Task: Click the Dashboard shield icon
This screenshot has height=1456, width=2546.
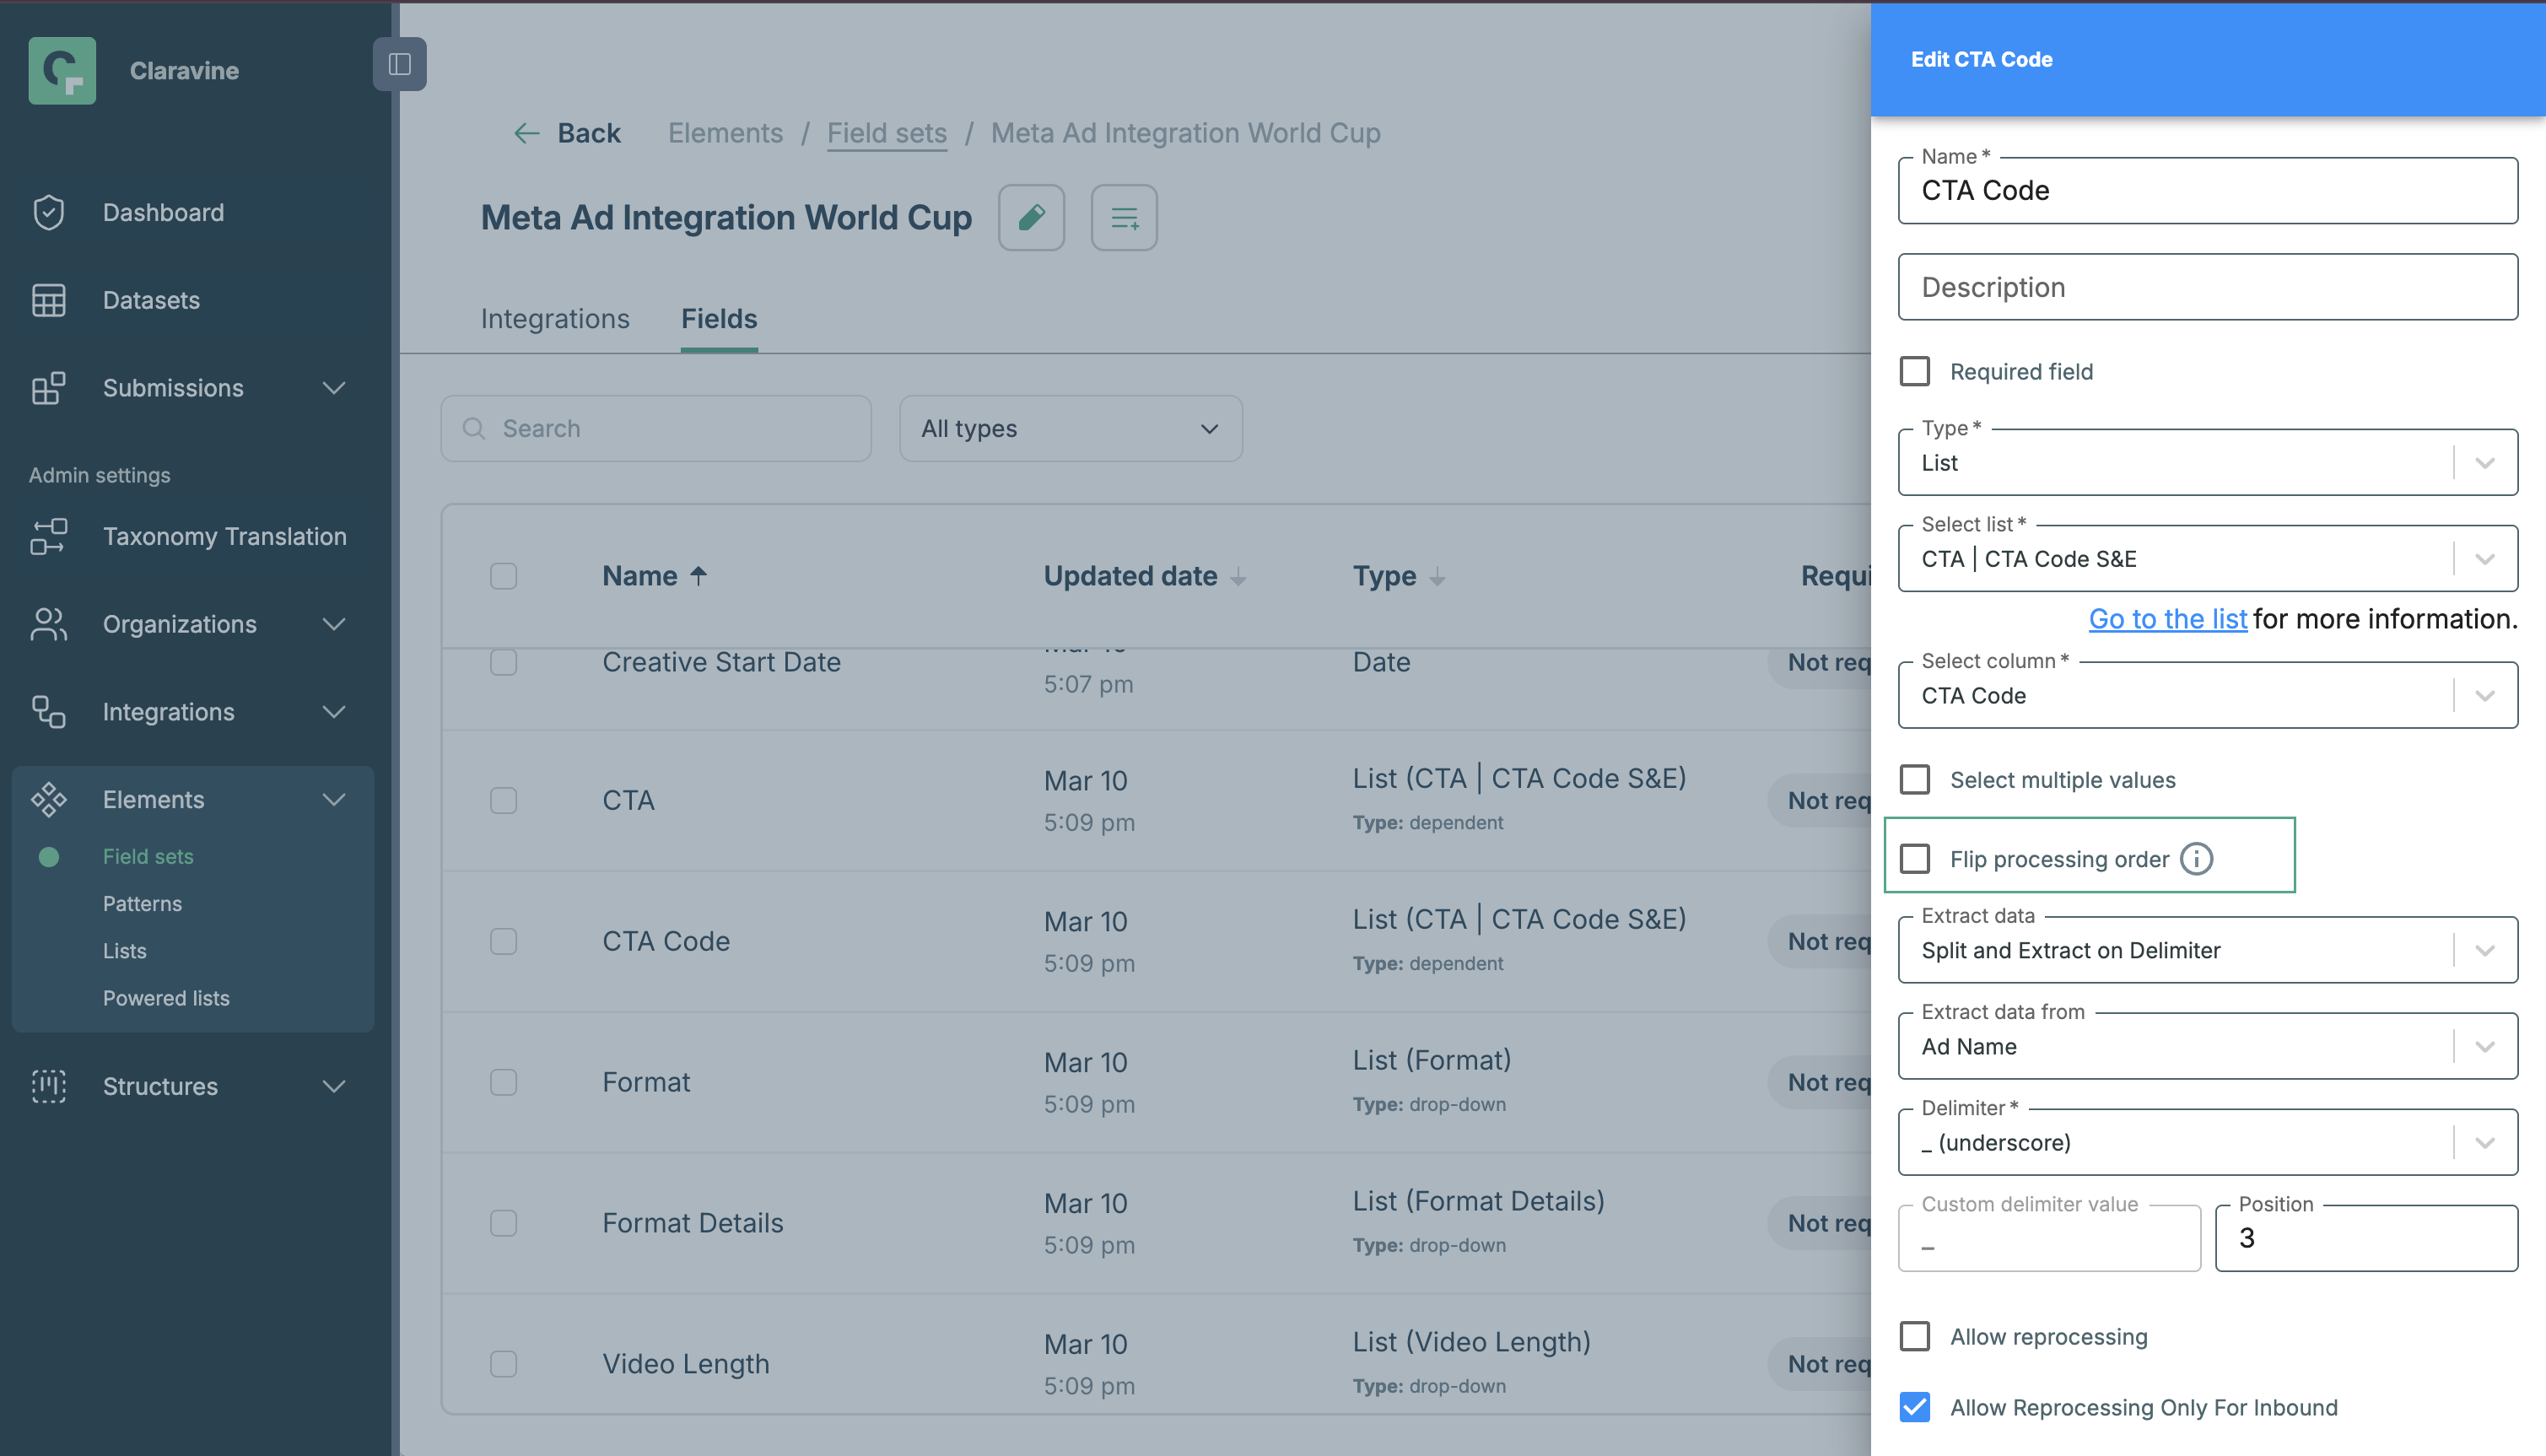Action: coord(48,212)
